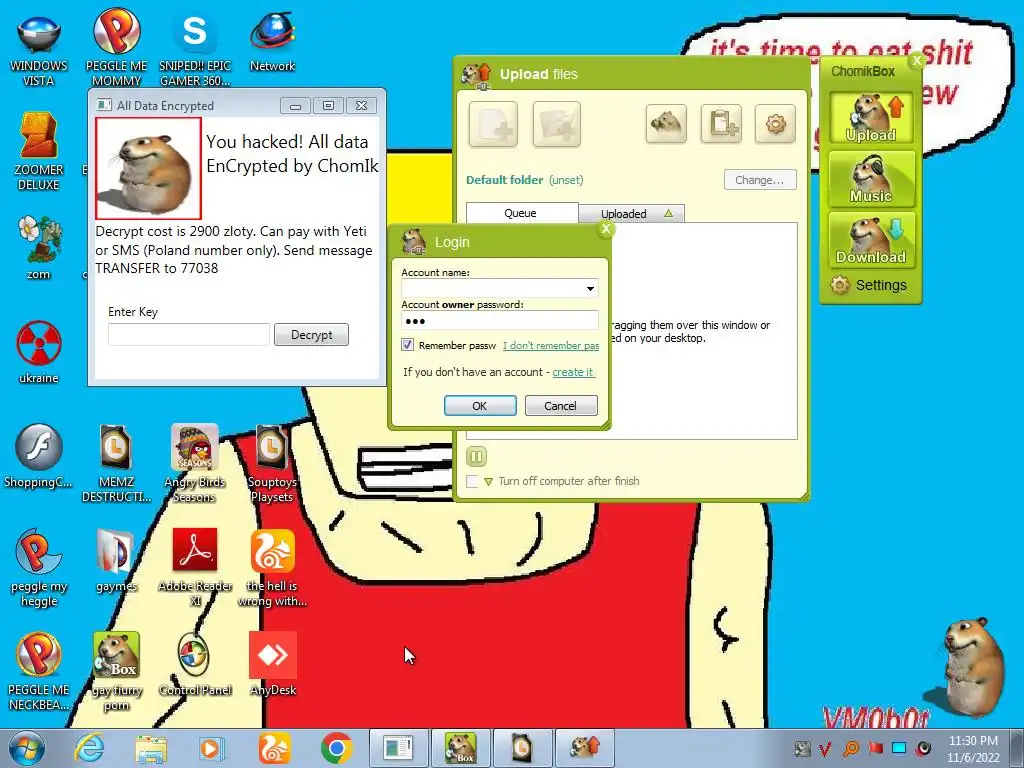1024x768 pixels.
Task: Open the gaymes desktop icon
Action: pos(116,560)
